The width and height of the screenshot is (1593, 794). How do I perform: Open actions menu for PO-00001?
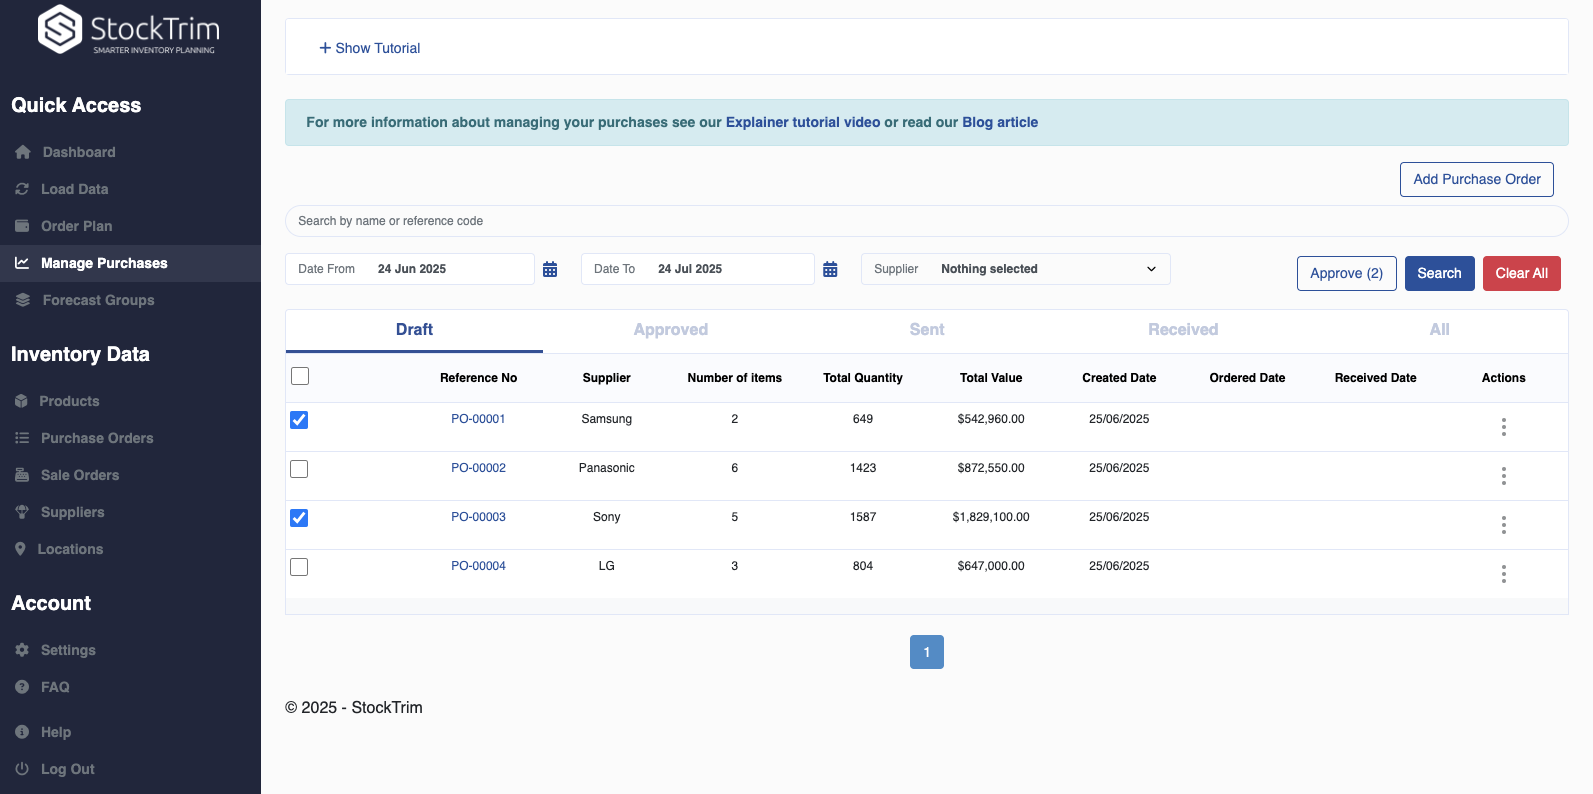[x=1504, y=427]
